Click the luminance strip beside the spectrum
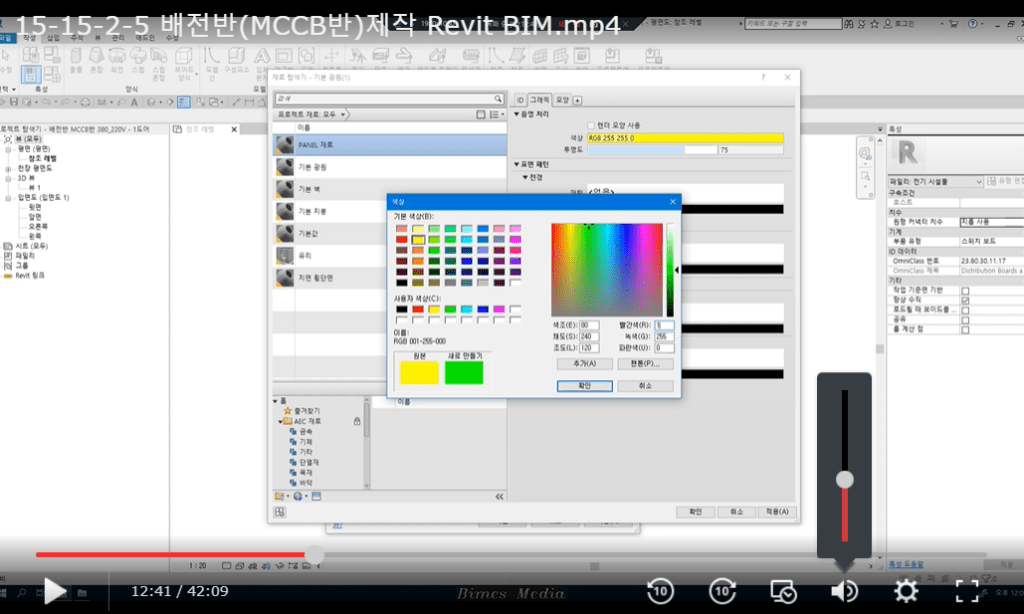1024x614 pixels. 670,270
